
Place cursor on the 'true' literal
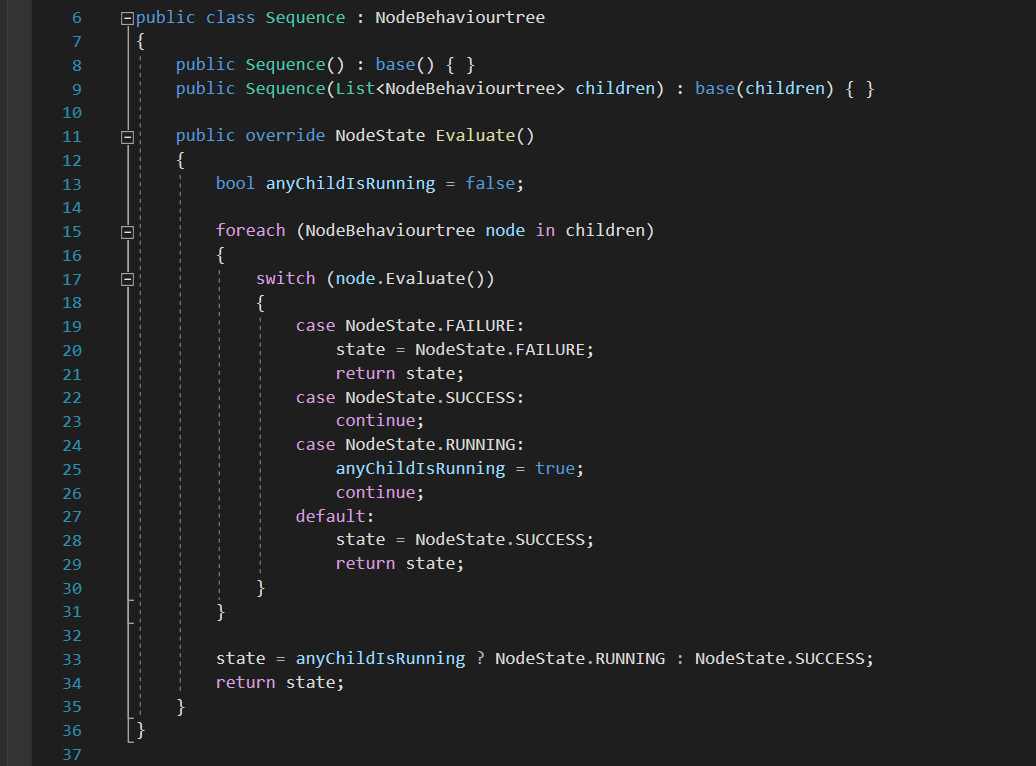tap(555, 468)
